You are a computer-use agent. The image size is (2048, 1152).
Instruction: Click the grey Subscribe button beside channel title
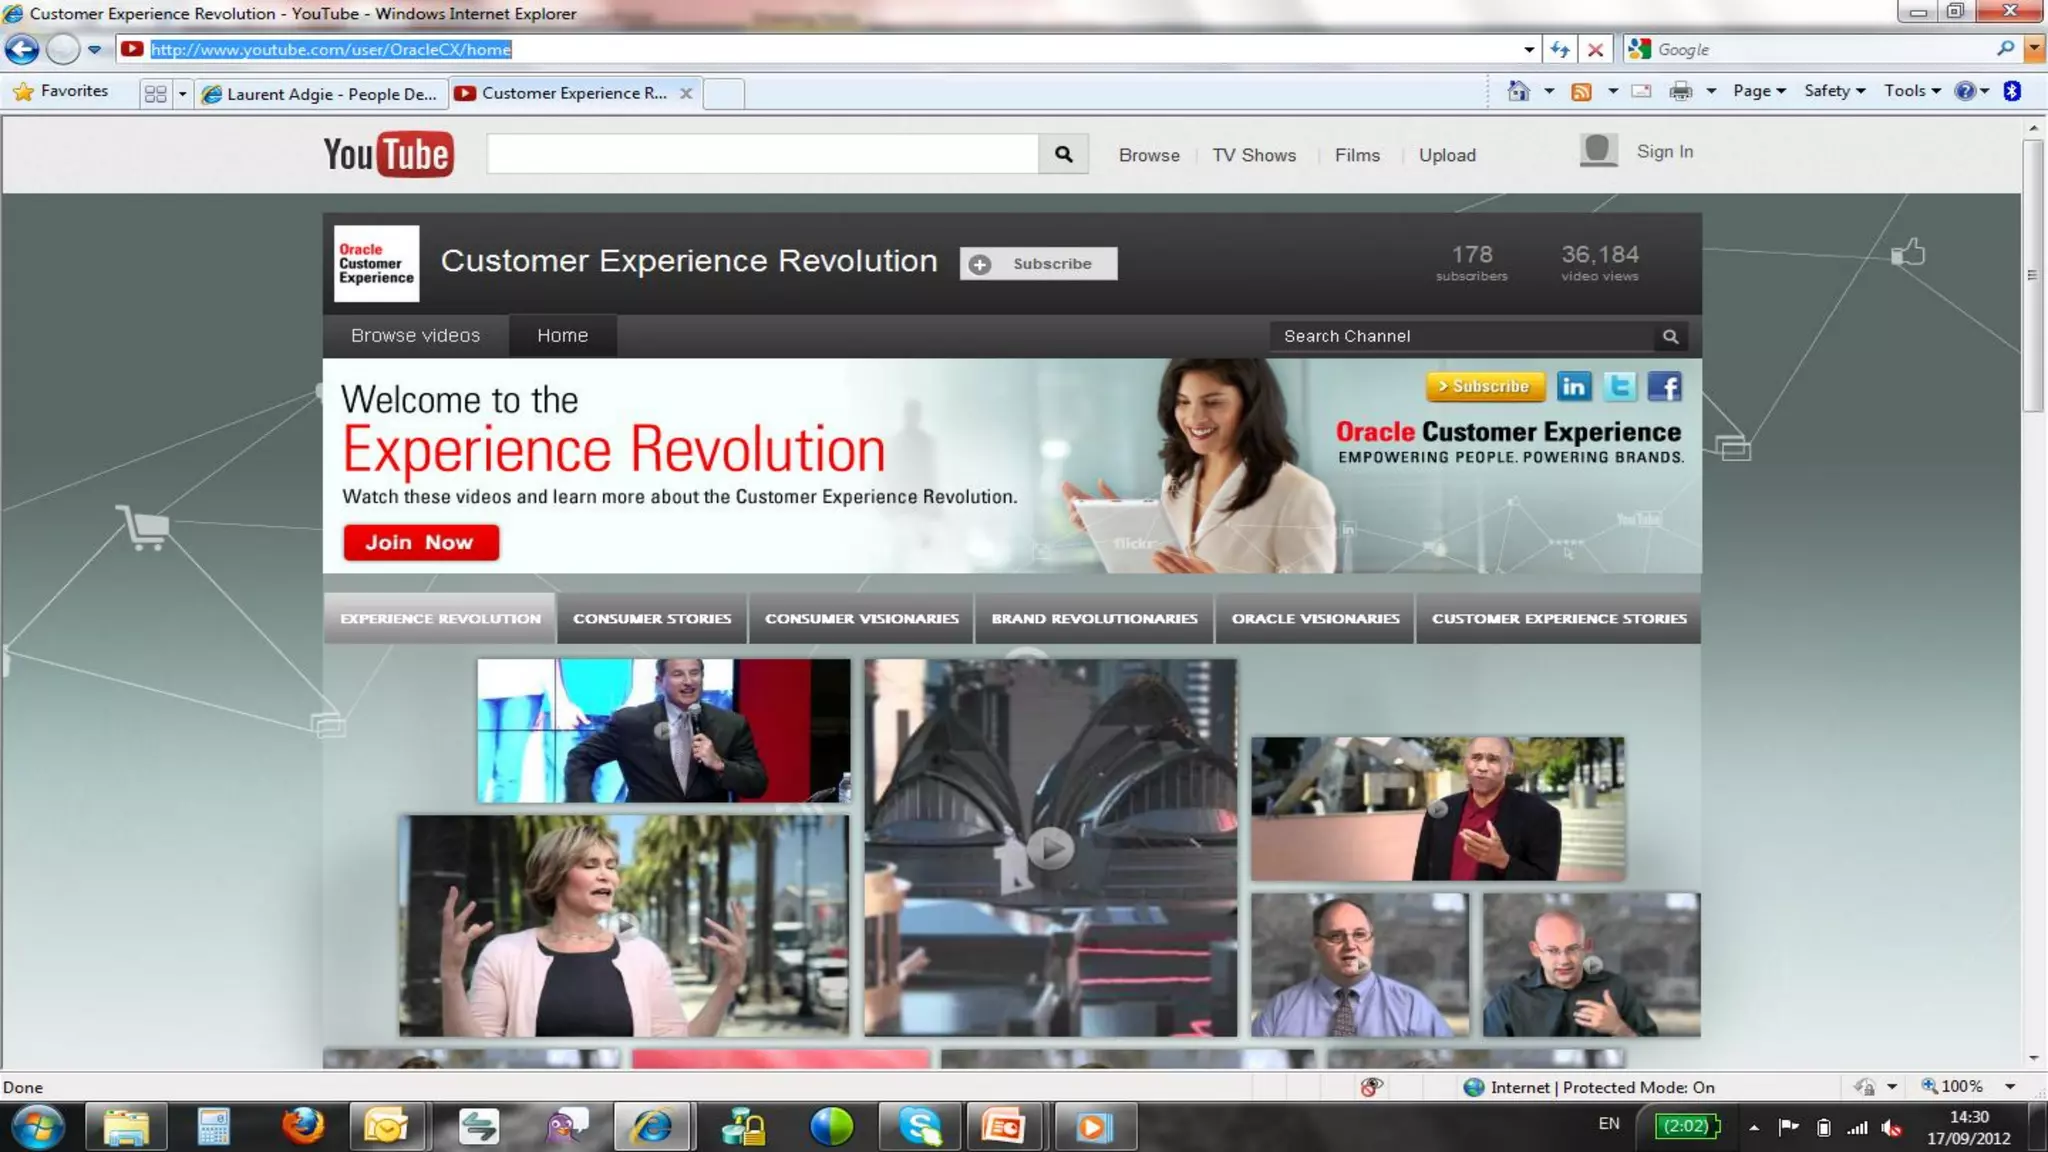click(1038, 264)
